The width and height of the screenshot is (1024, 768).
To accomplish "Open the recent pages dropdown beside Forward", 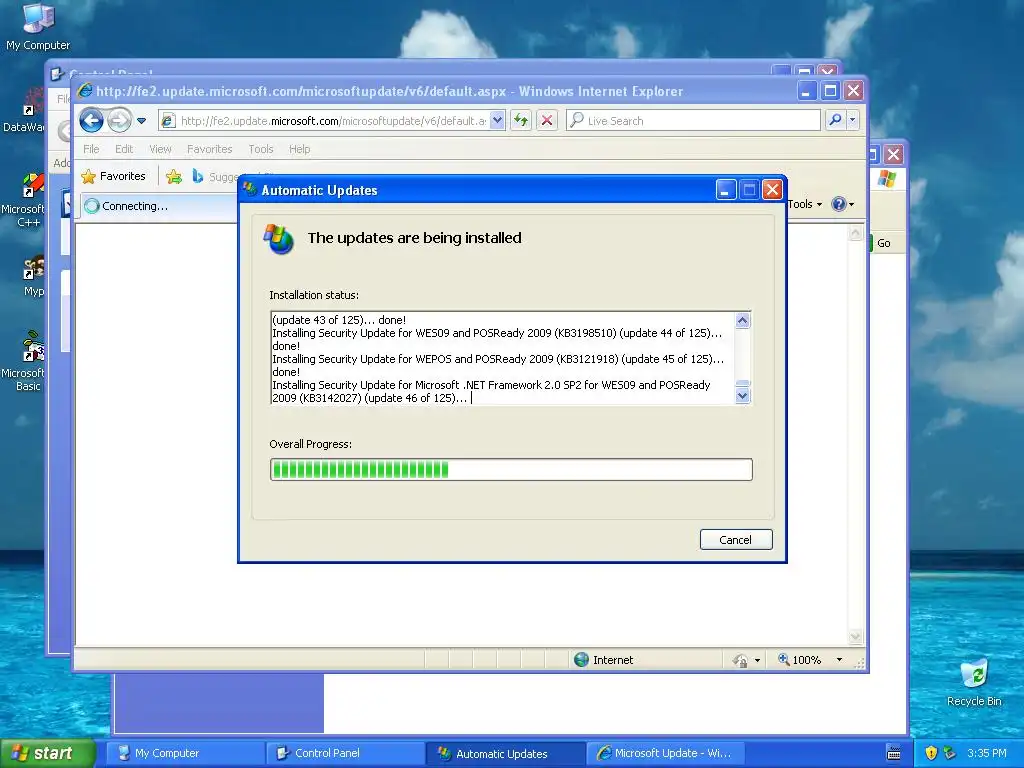I will point(142,121).
